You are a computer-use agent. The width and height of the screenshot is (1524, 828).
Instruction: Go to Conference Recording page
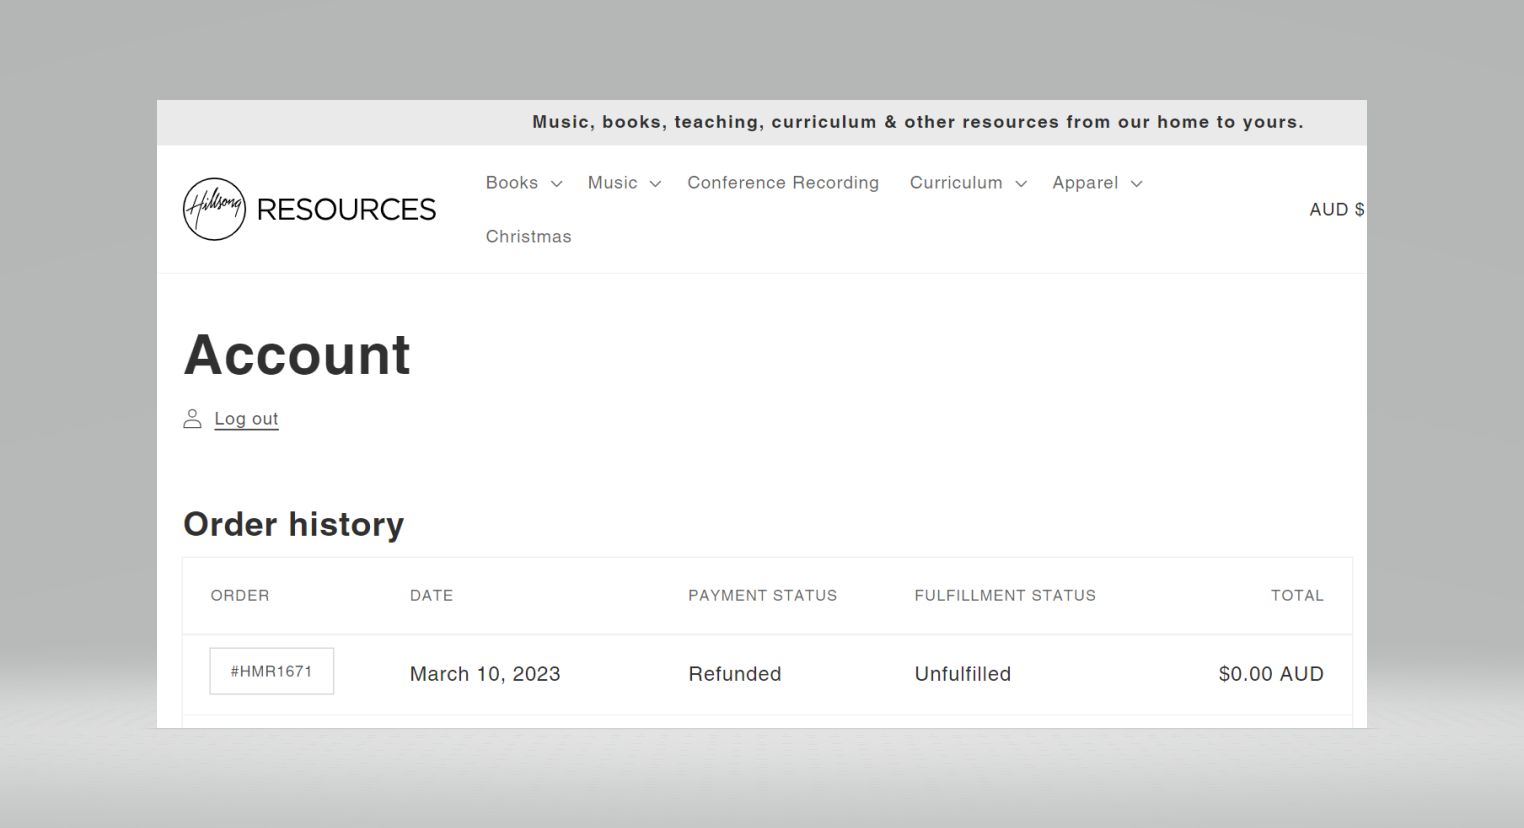pos(783,183)
